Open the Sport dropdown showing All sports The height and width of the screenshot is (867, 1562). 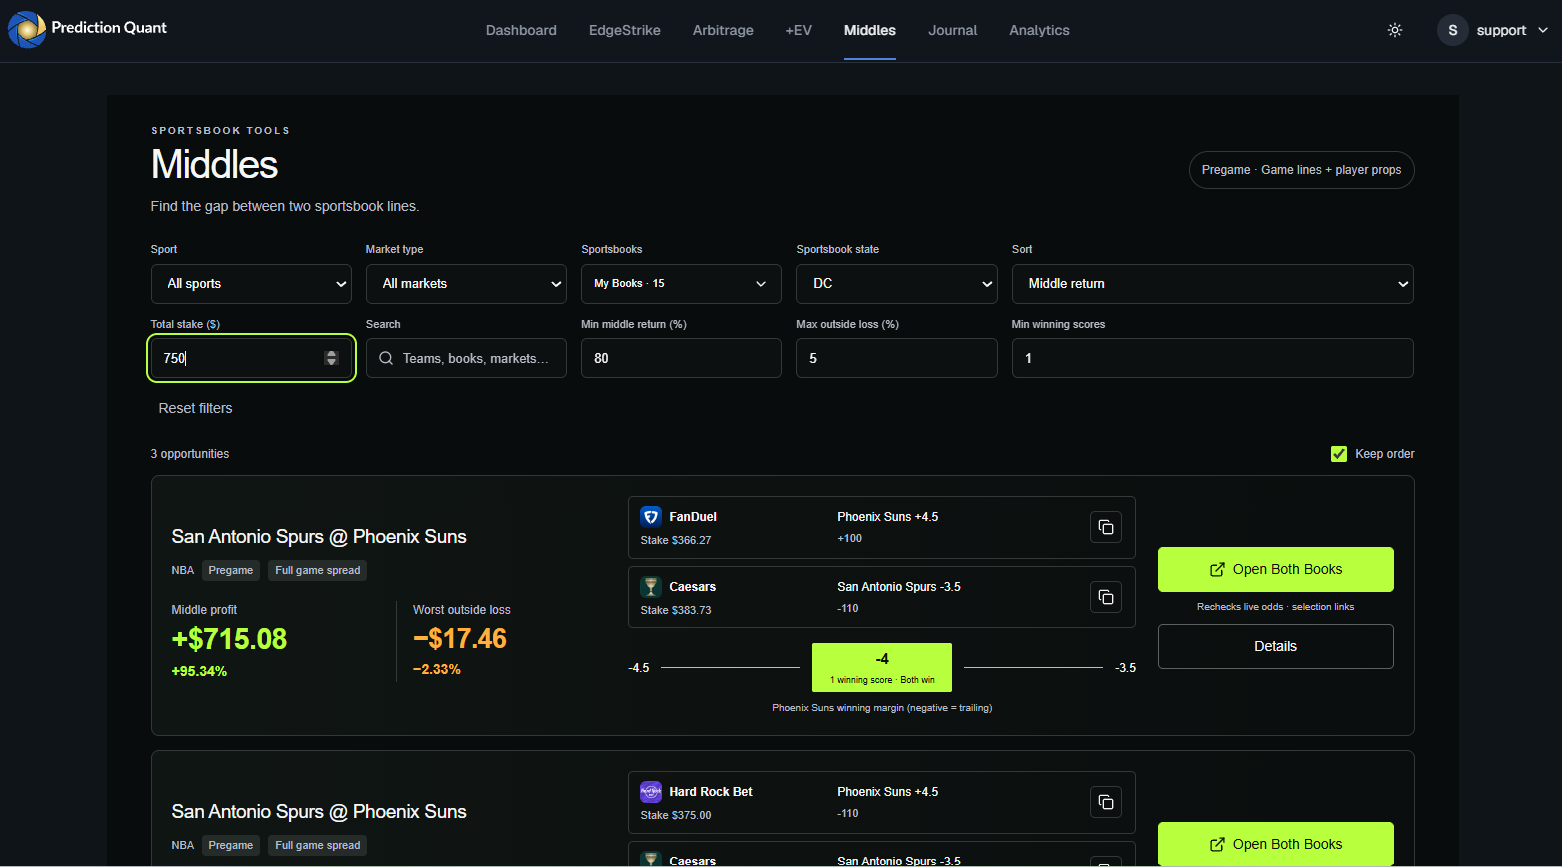pos(251,284)
